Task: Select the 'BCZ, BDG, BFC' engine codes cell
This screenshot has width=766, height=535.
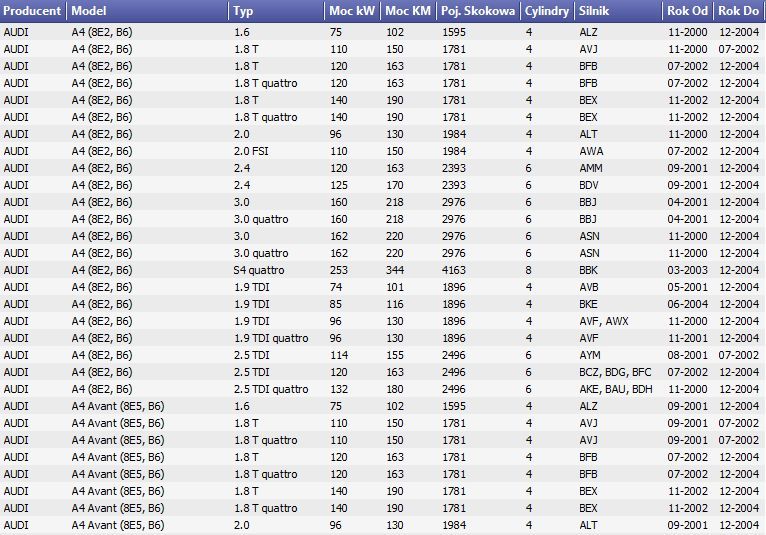Action: [616, 372]
